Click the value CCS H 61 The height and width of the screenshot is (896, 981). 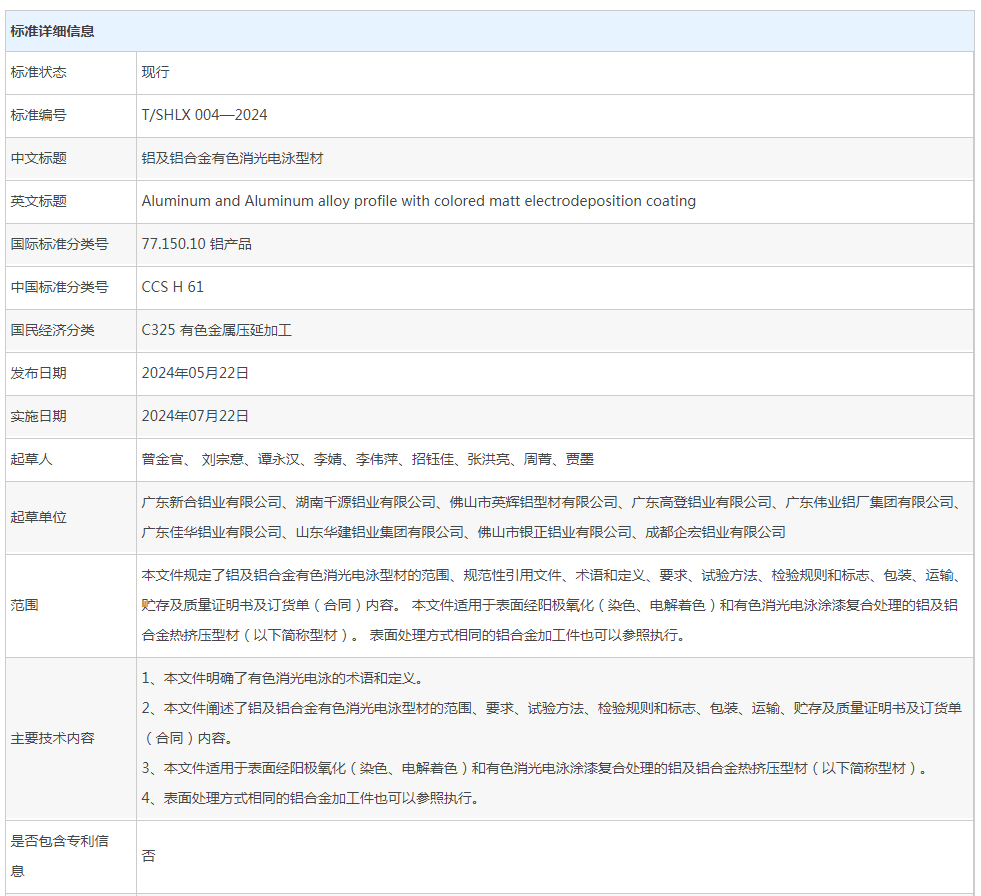click(x=172, y=287)
